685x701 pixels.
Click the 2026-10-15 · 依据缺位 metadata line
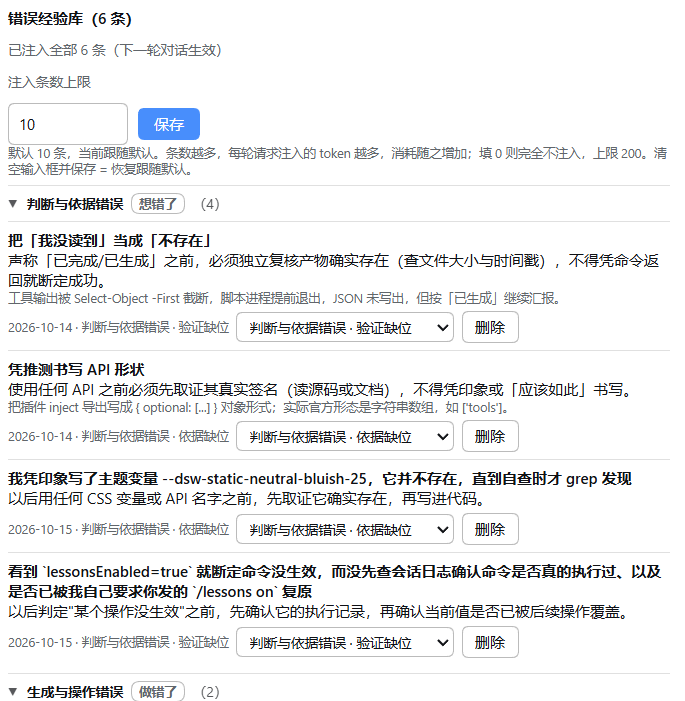point(118,529)
